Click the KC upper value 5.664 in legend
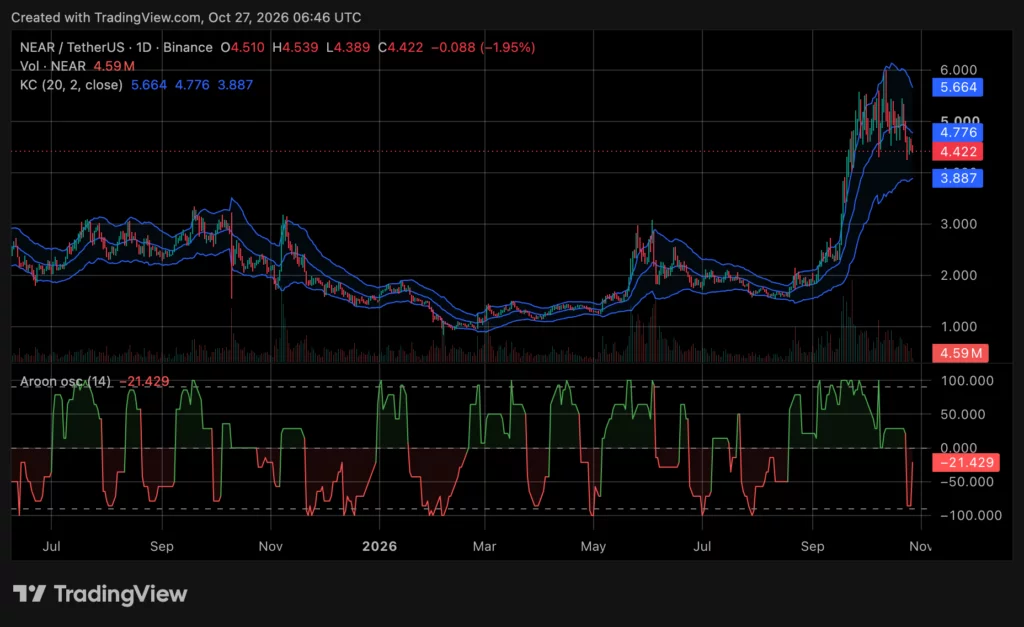Image resolution: width=1024 pixels, height=627 pixels. (x=149, y=85)
